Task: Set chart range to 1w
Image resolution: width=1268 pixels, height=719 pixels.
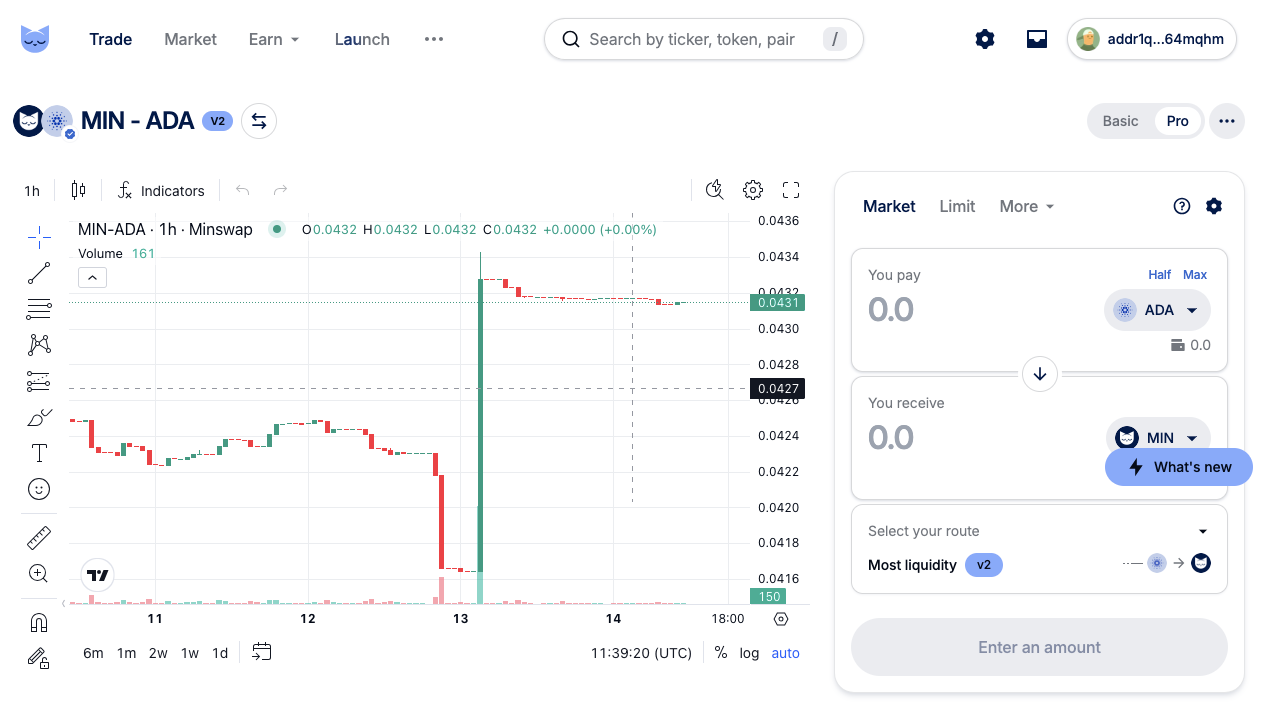Action: pos(189,653)
